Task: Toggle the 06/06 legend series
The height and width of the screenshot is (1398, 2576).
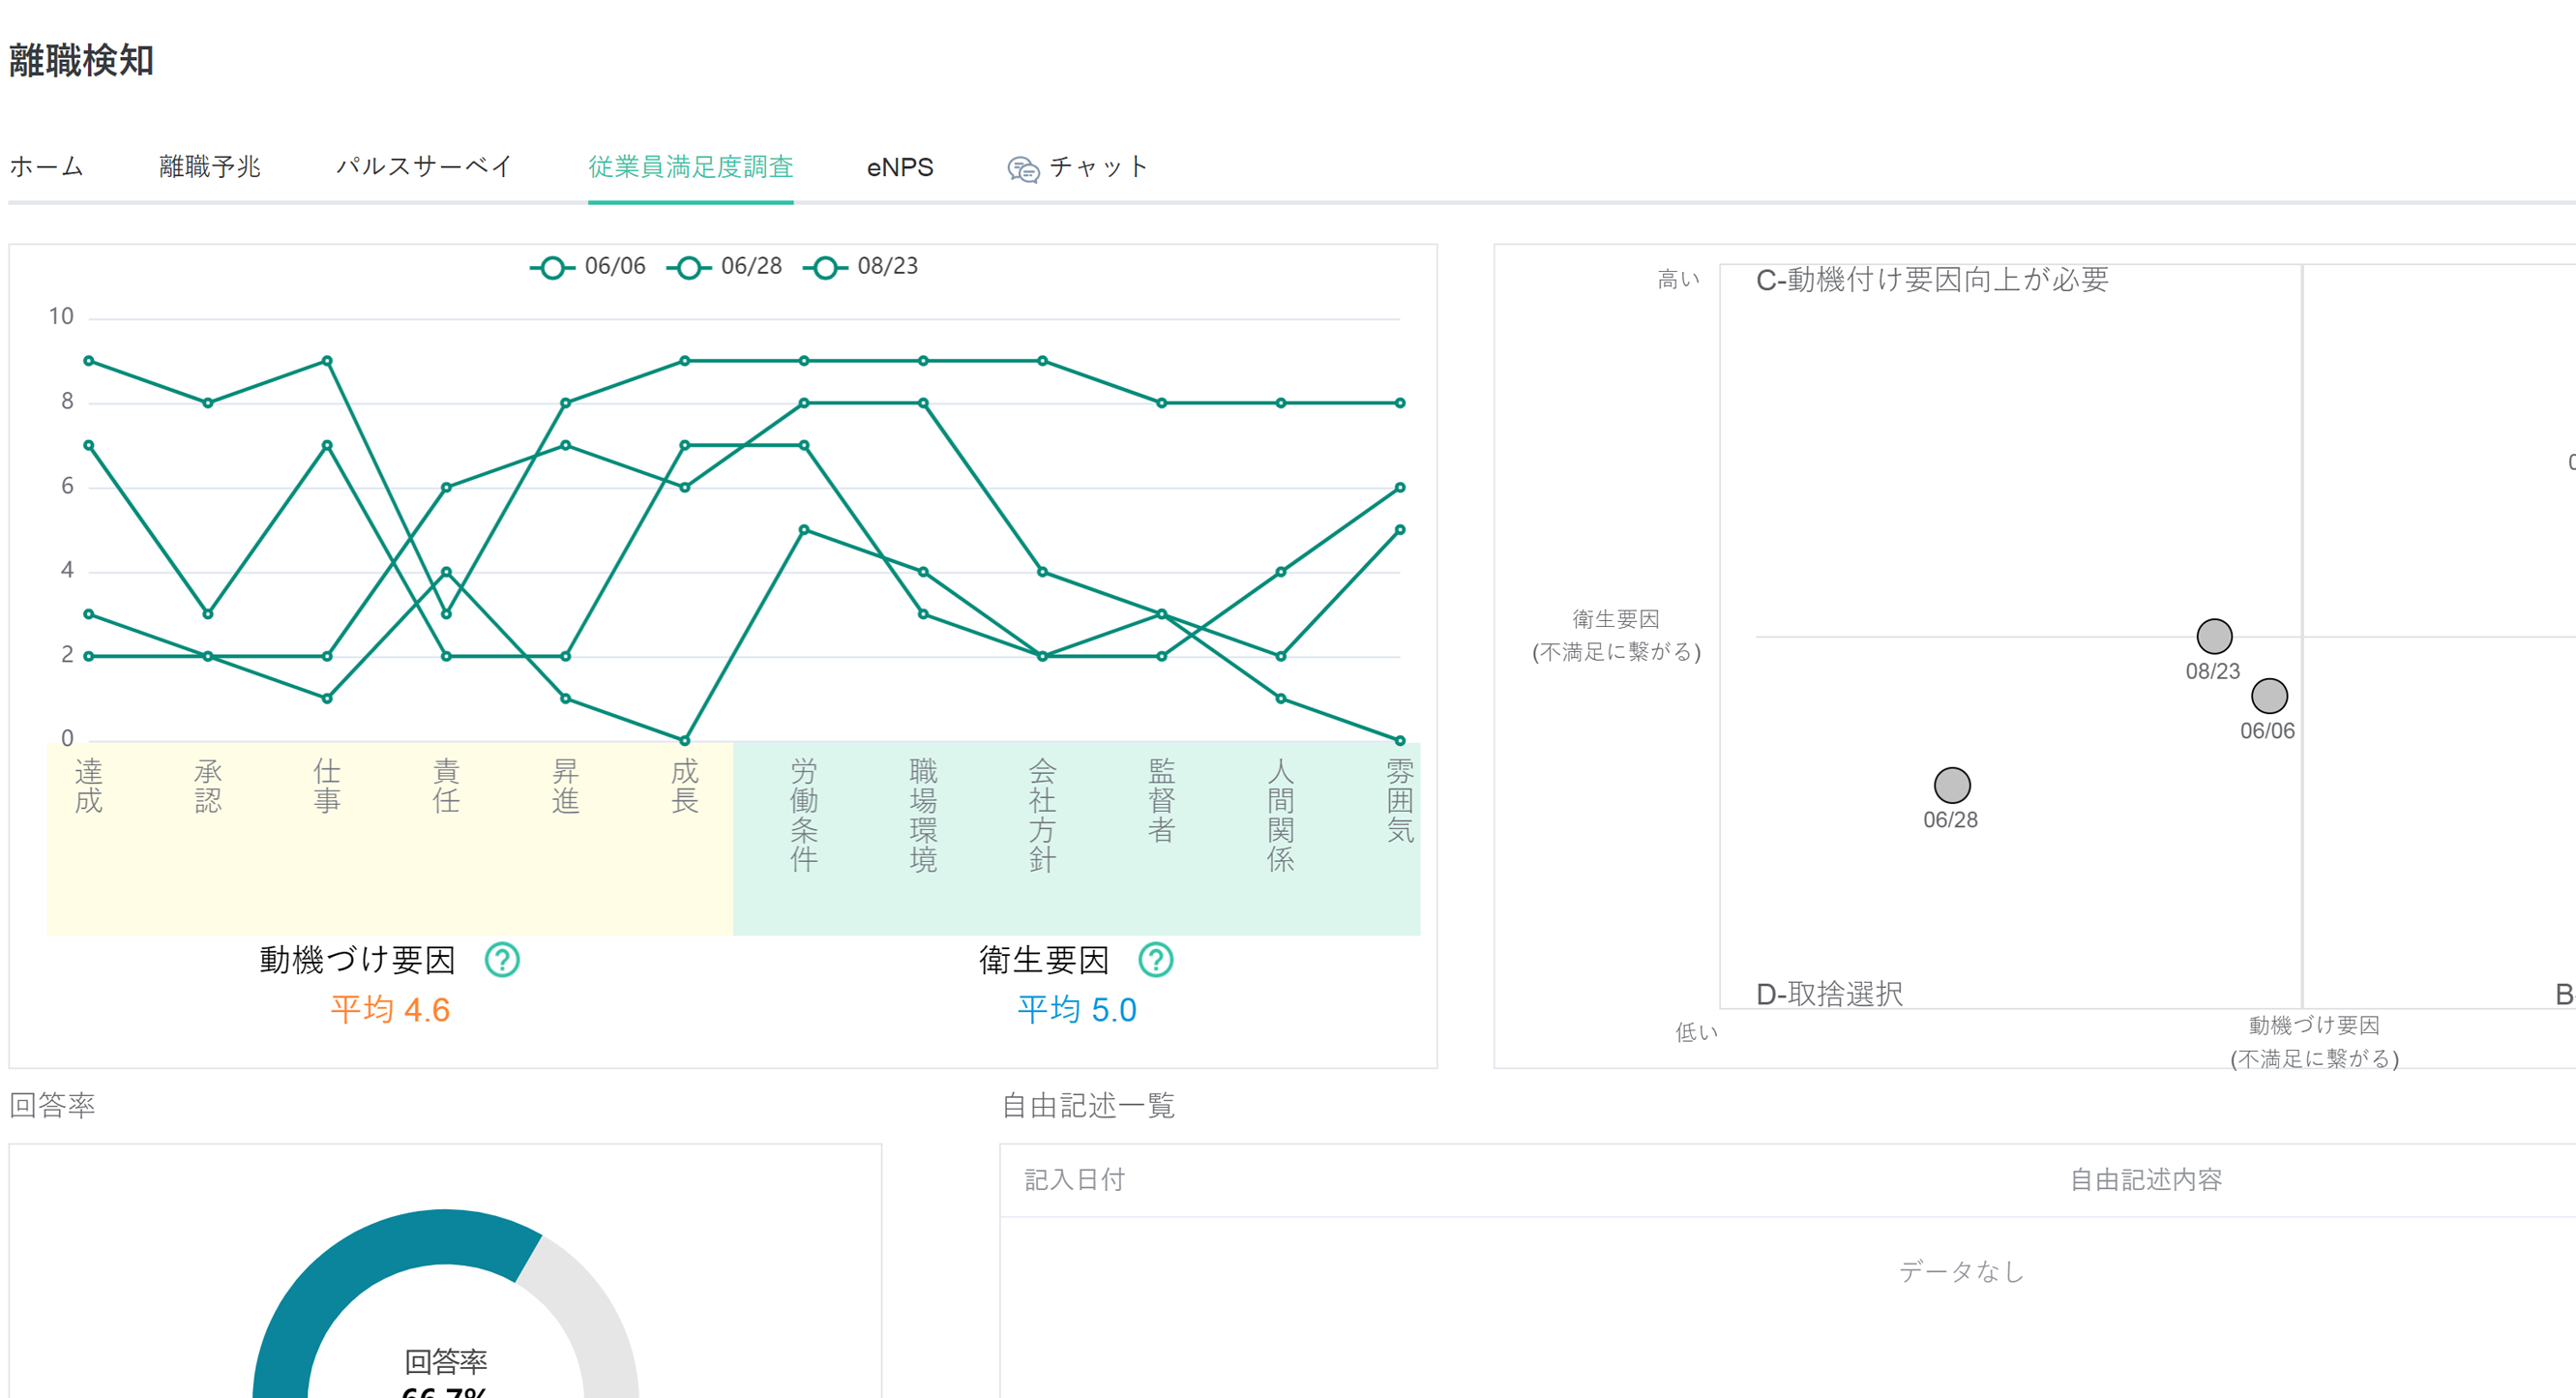Action: click(588, 267)
